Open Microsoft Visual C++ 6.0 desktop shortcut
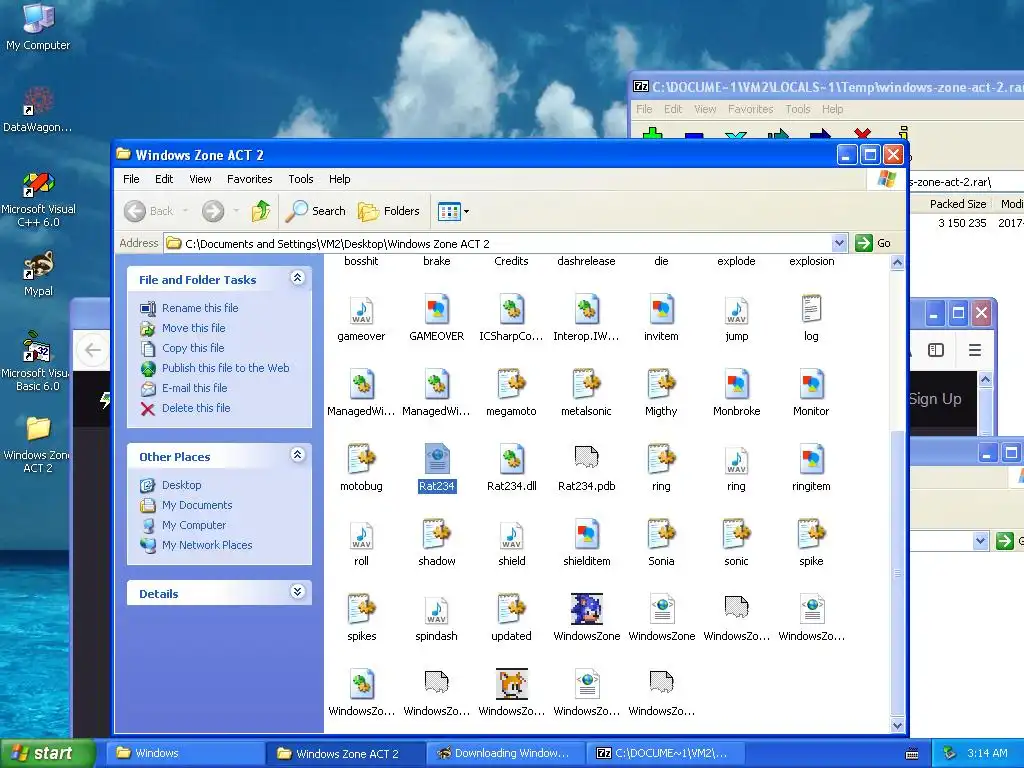 (38, 199)
